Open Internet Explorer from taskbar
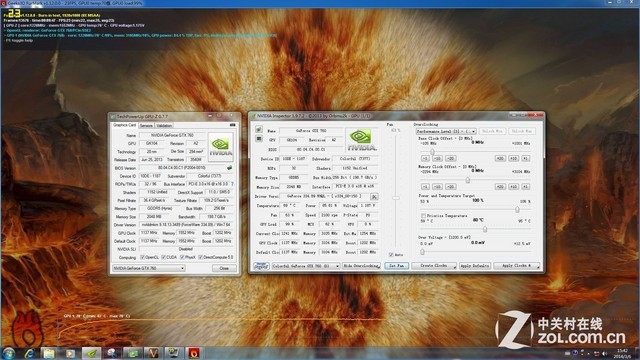Image resolution: width=640 pixels, height=360 pixels. (x=29, y=353)
